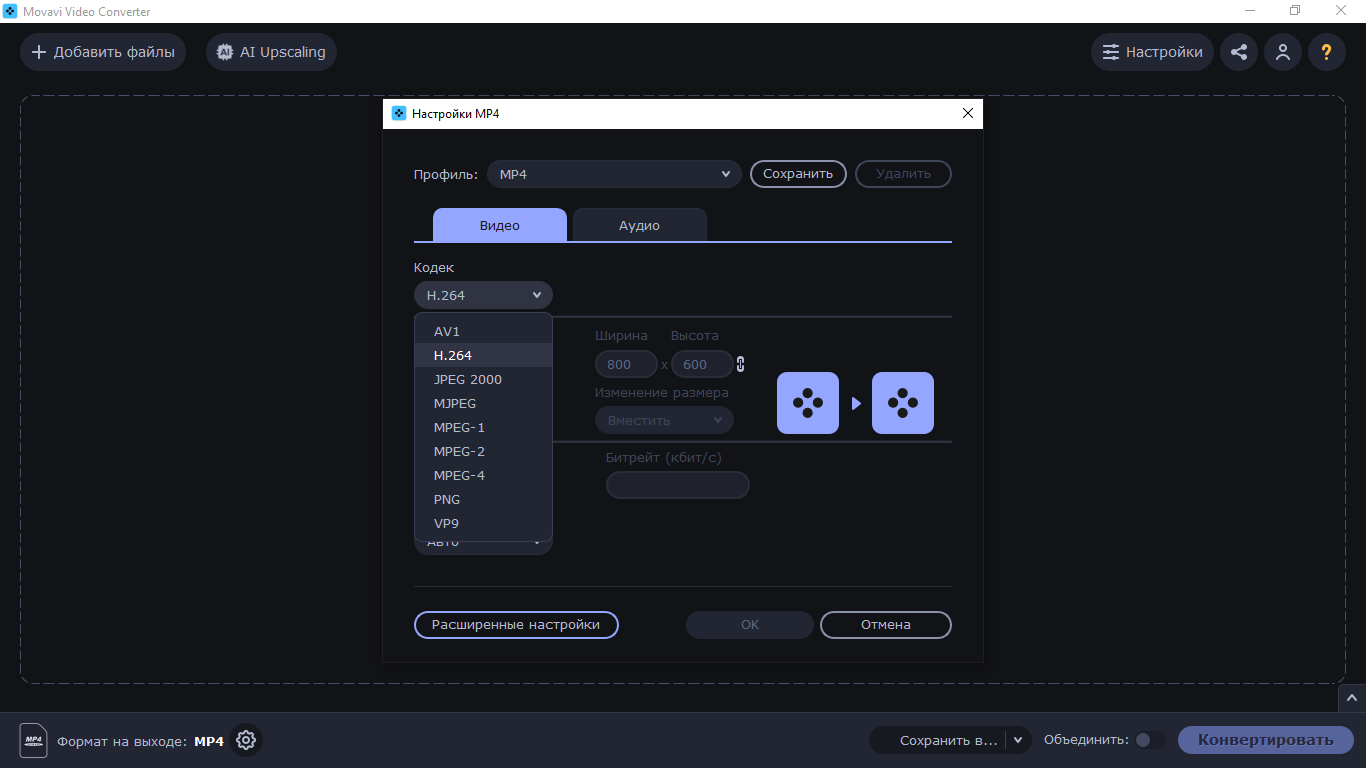The width and height of the screenshot is (1366, 768).
Task: Click the Отмена button
Action: click(886, 625)
